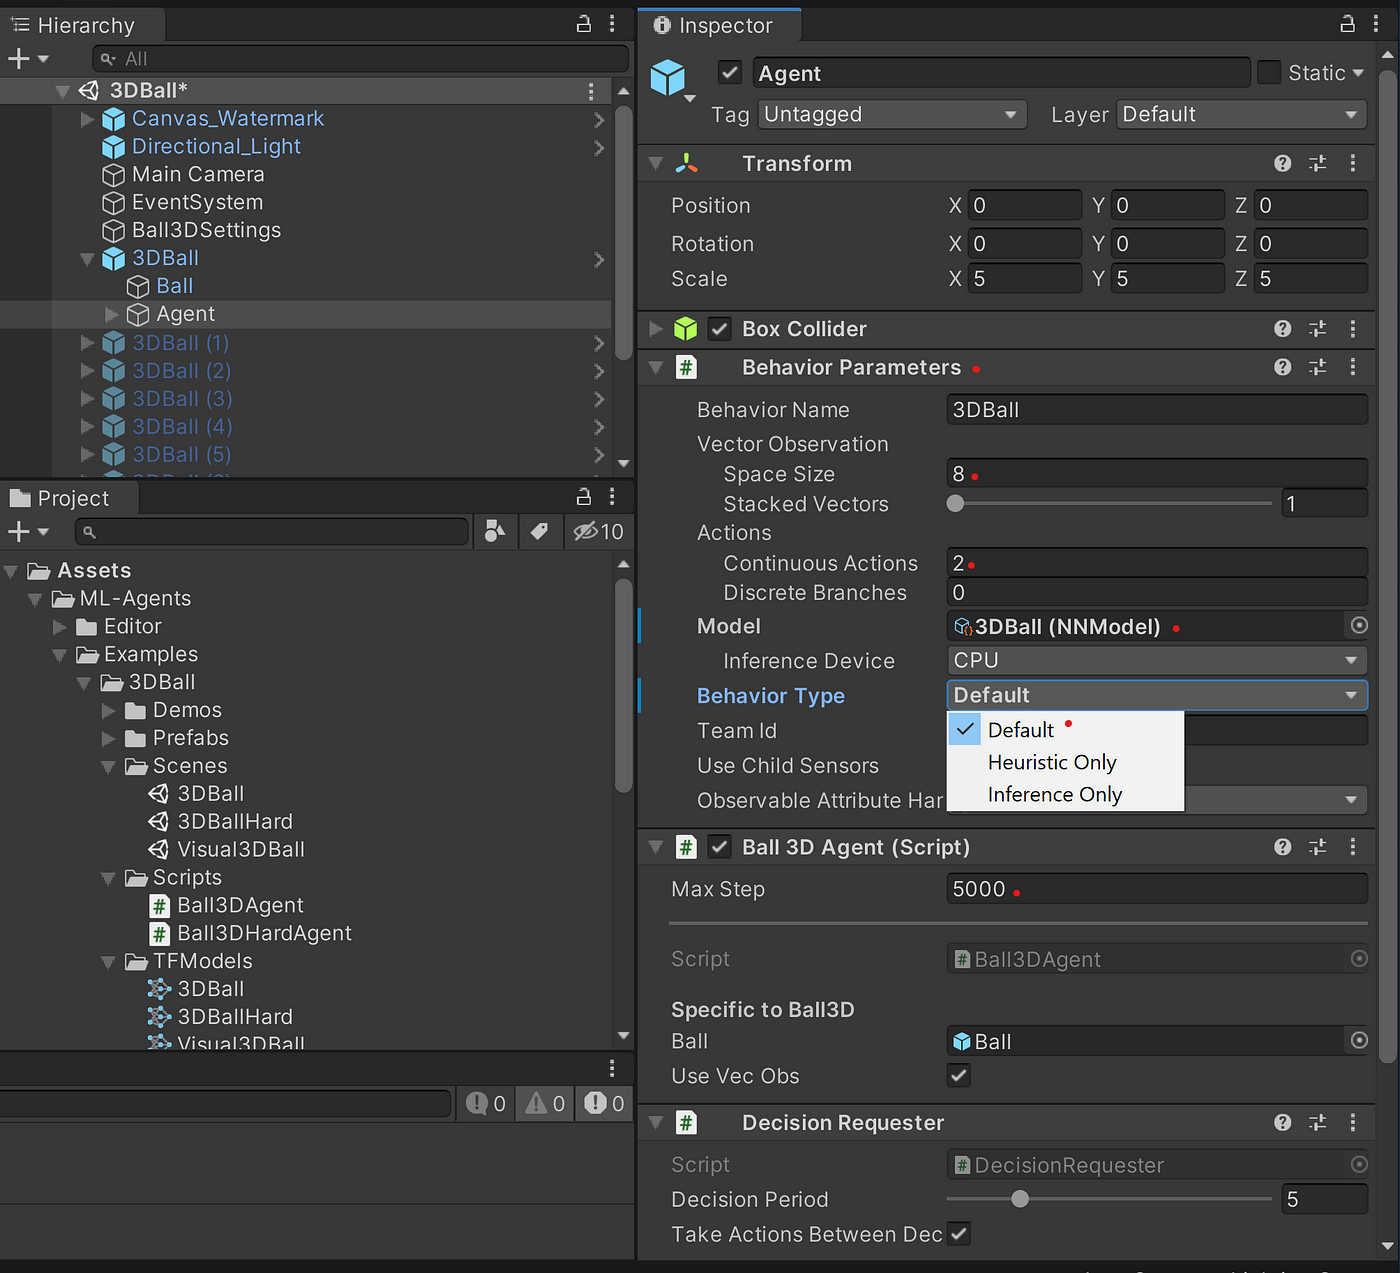Lock the Hierarchy panel

pyautogui.click(x=584, y=24)
